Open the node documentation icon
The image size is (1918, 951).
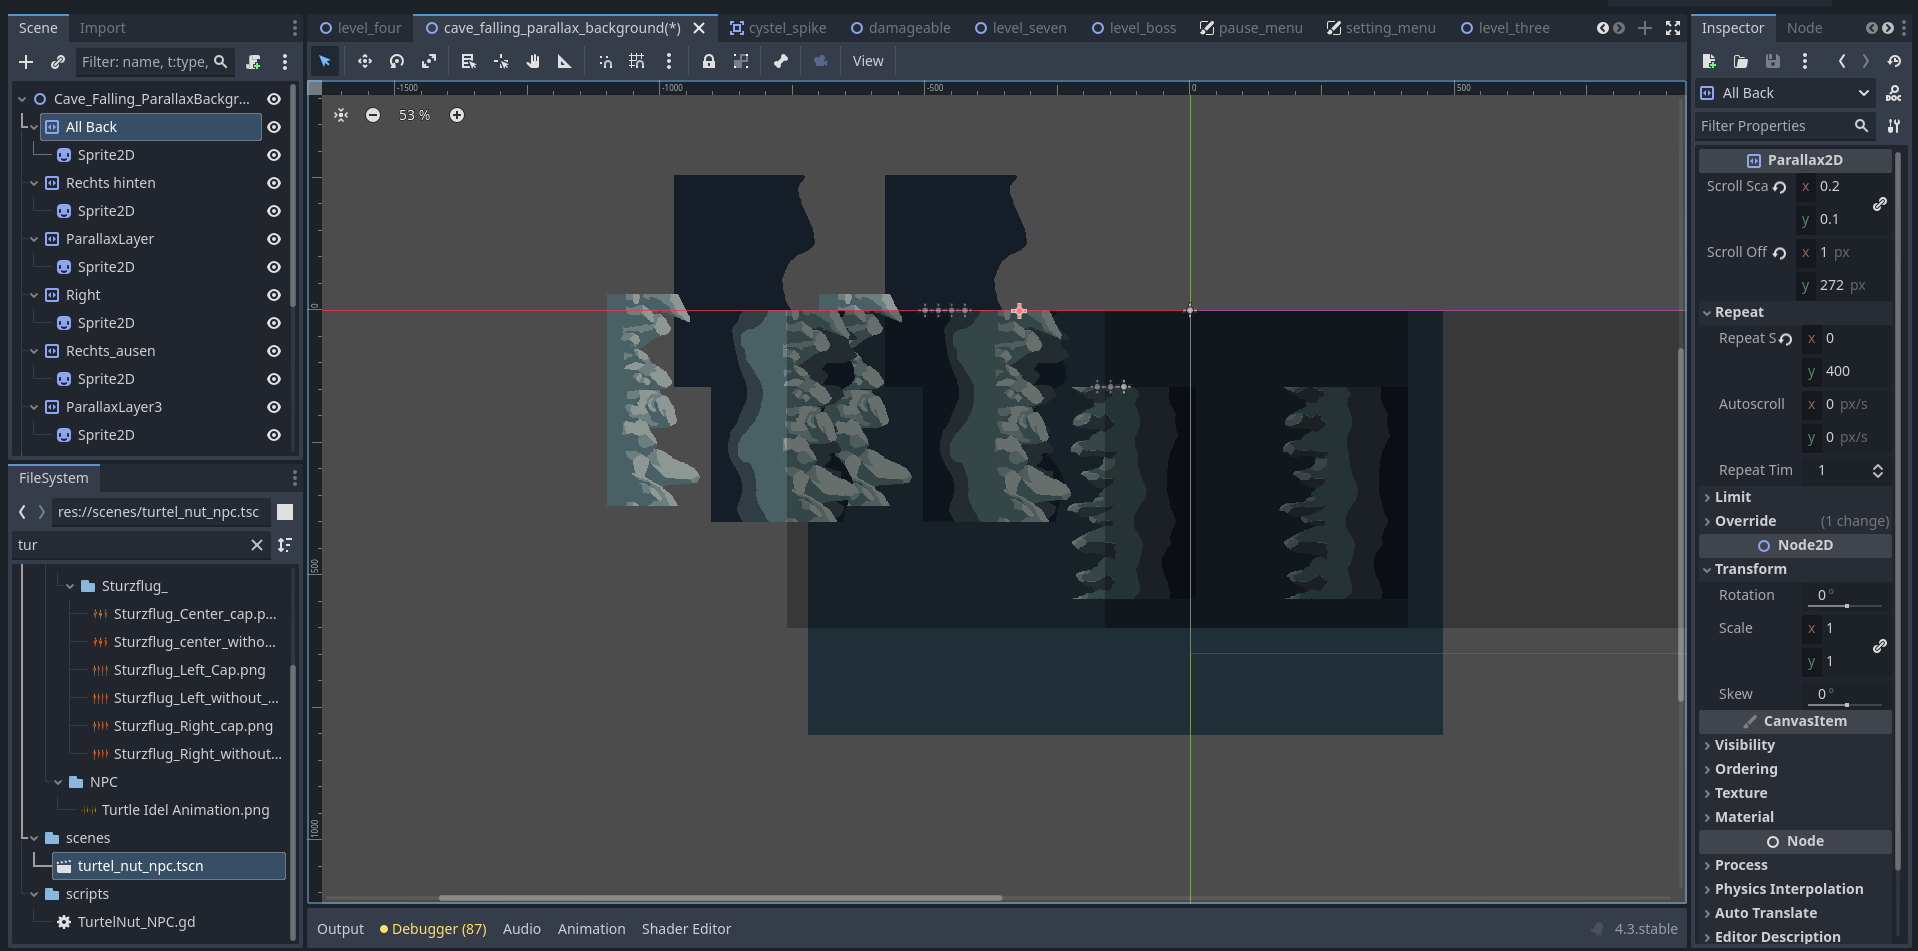tap(1894, 93)
